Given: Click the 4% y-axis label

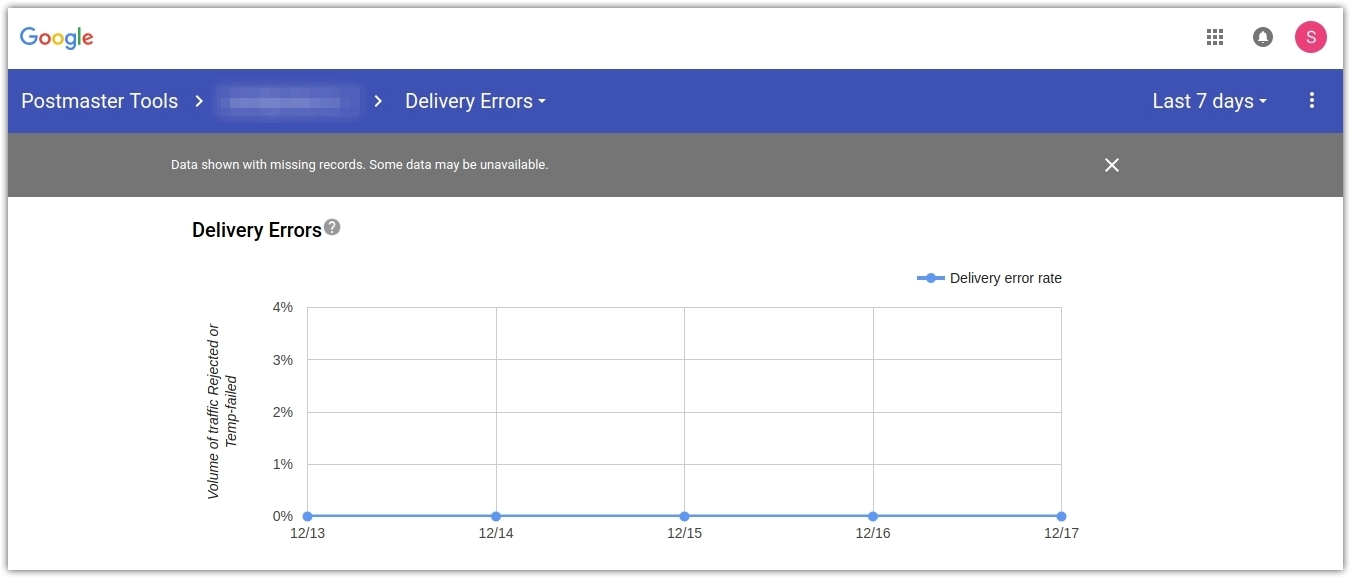Looking at the screenshot, I should [x=283, y=307].
